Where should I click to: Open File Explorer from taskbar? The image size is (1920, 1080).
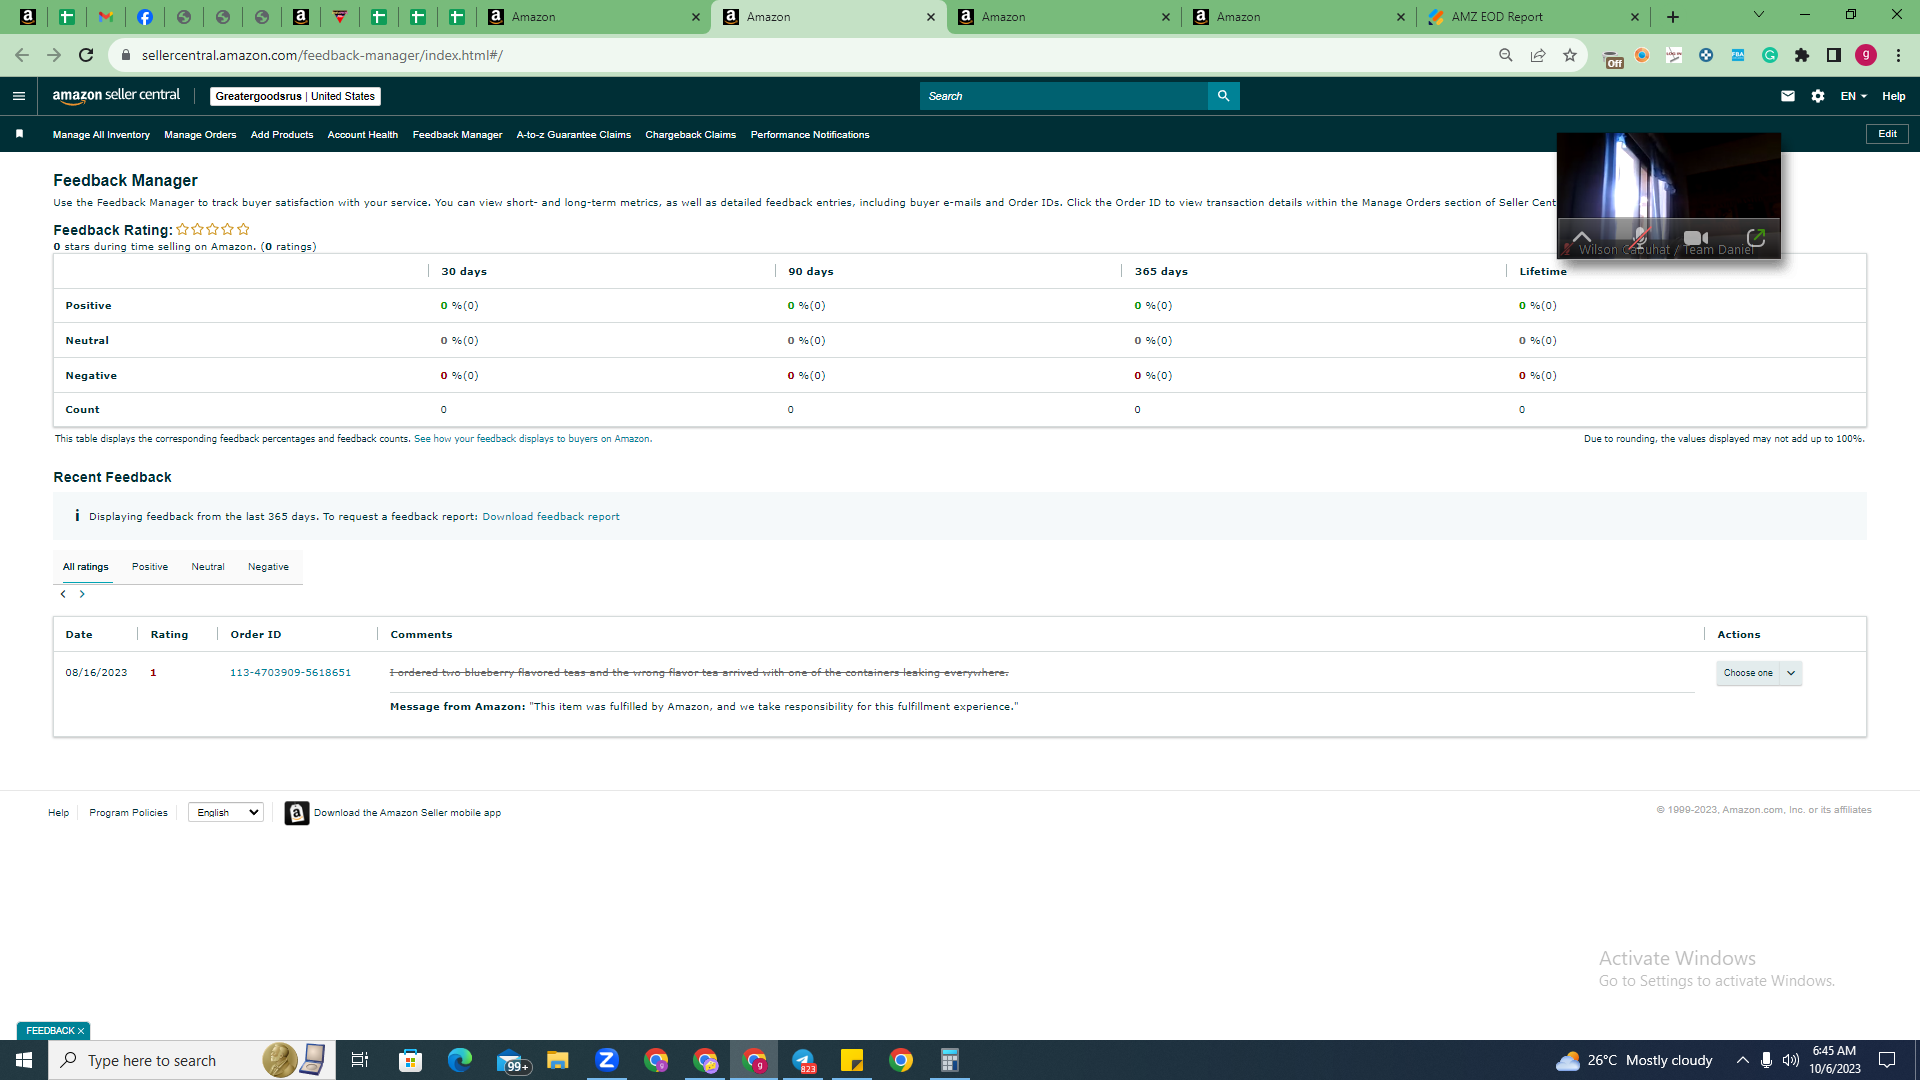pos(557,1060)
